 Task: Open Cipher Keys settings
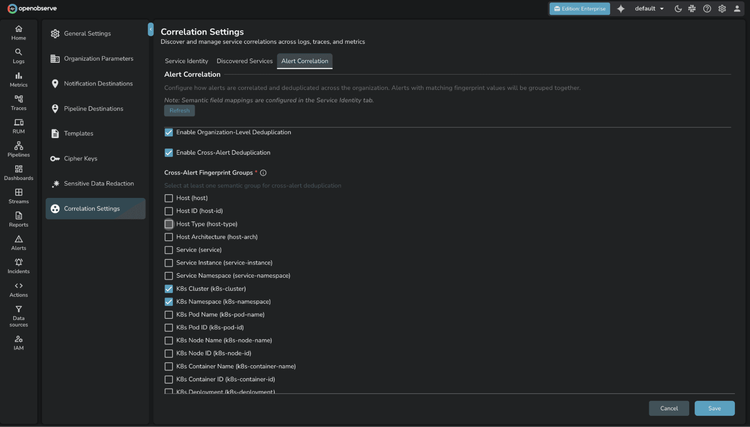coord(80,158)
